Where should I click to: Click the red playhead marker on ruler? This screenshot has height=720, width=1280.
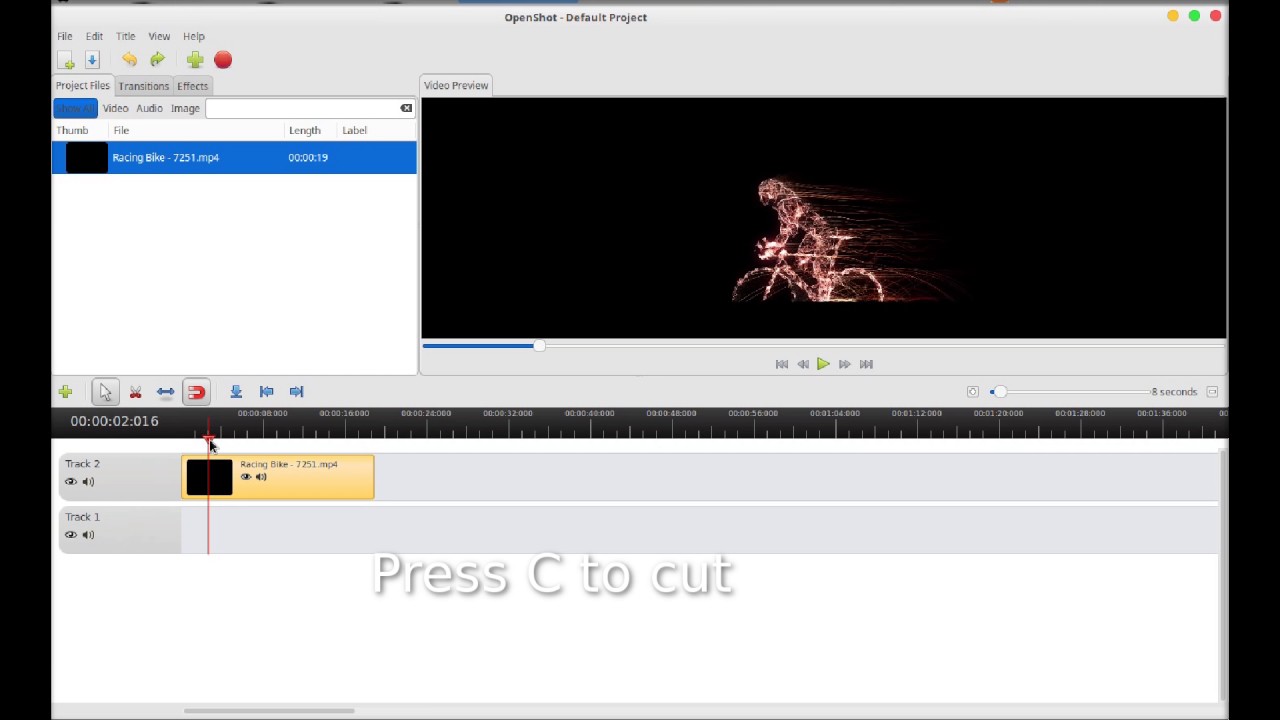tap(208, 439)
